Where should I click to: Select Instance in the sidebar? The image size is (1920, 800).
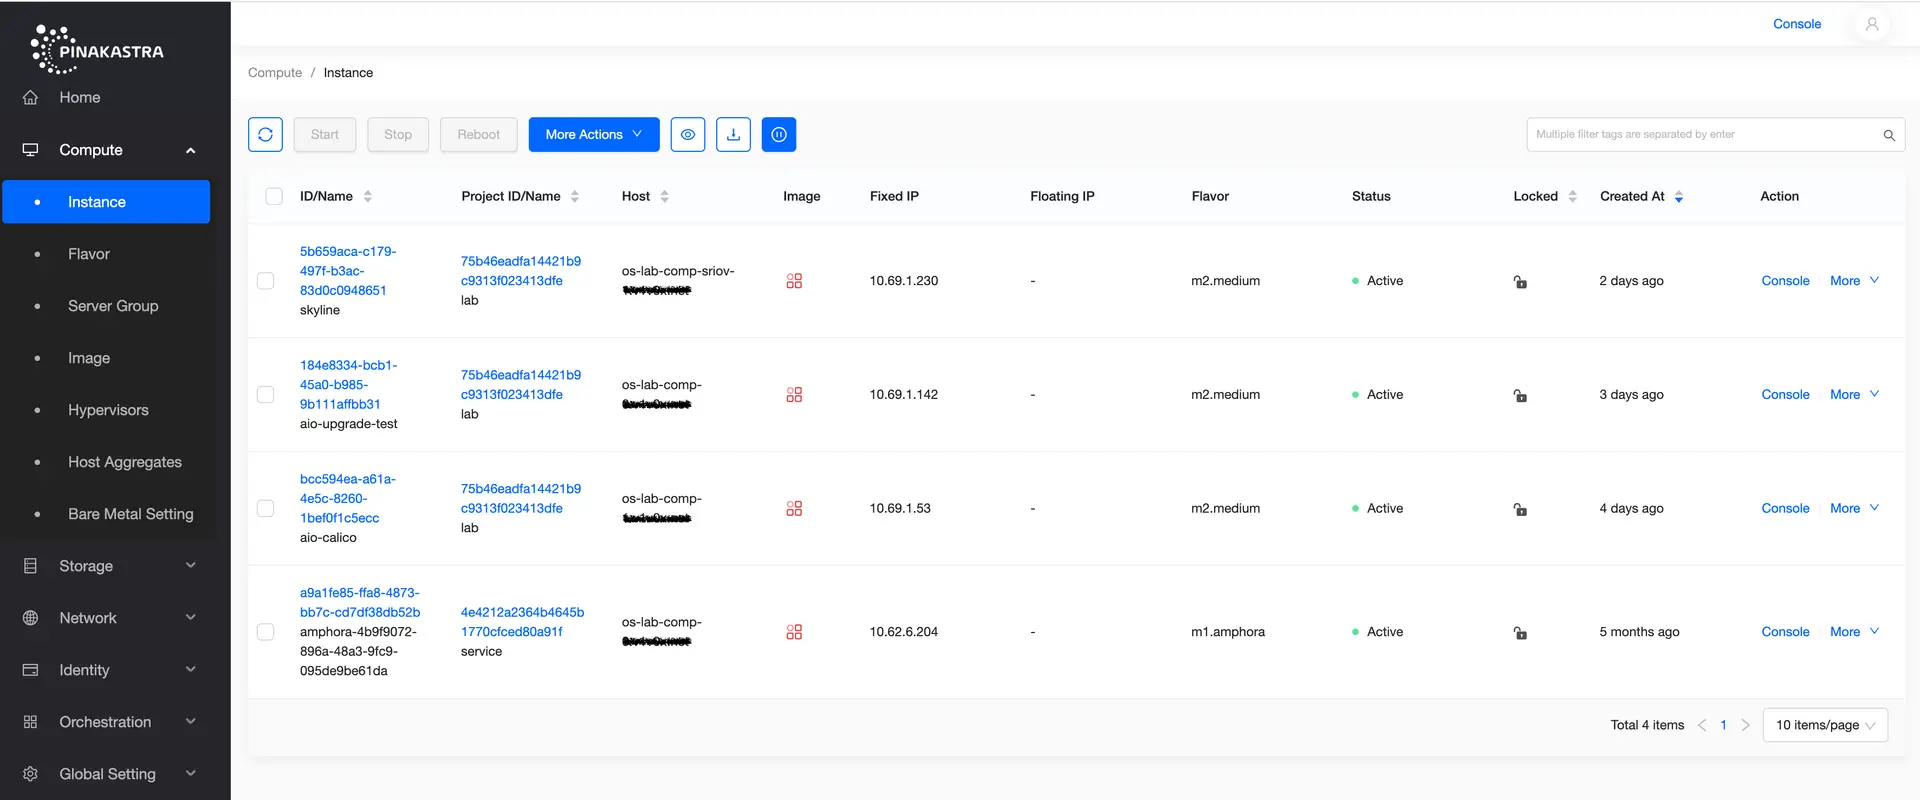(x=106, y=202)
